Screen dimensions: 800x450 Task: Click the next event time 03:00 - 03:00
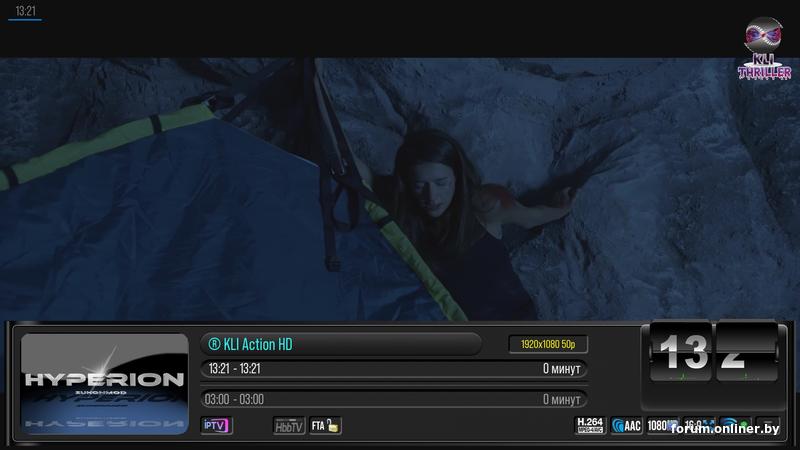234,399
